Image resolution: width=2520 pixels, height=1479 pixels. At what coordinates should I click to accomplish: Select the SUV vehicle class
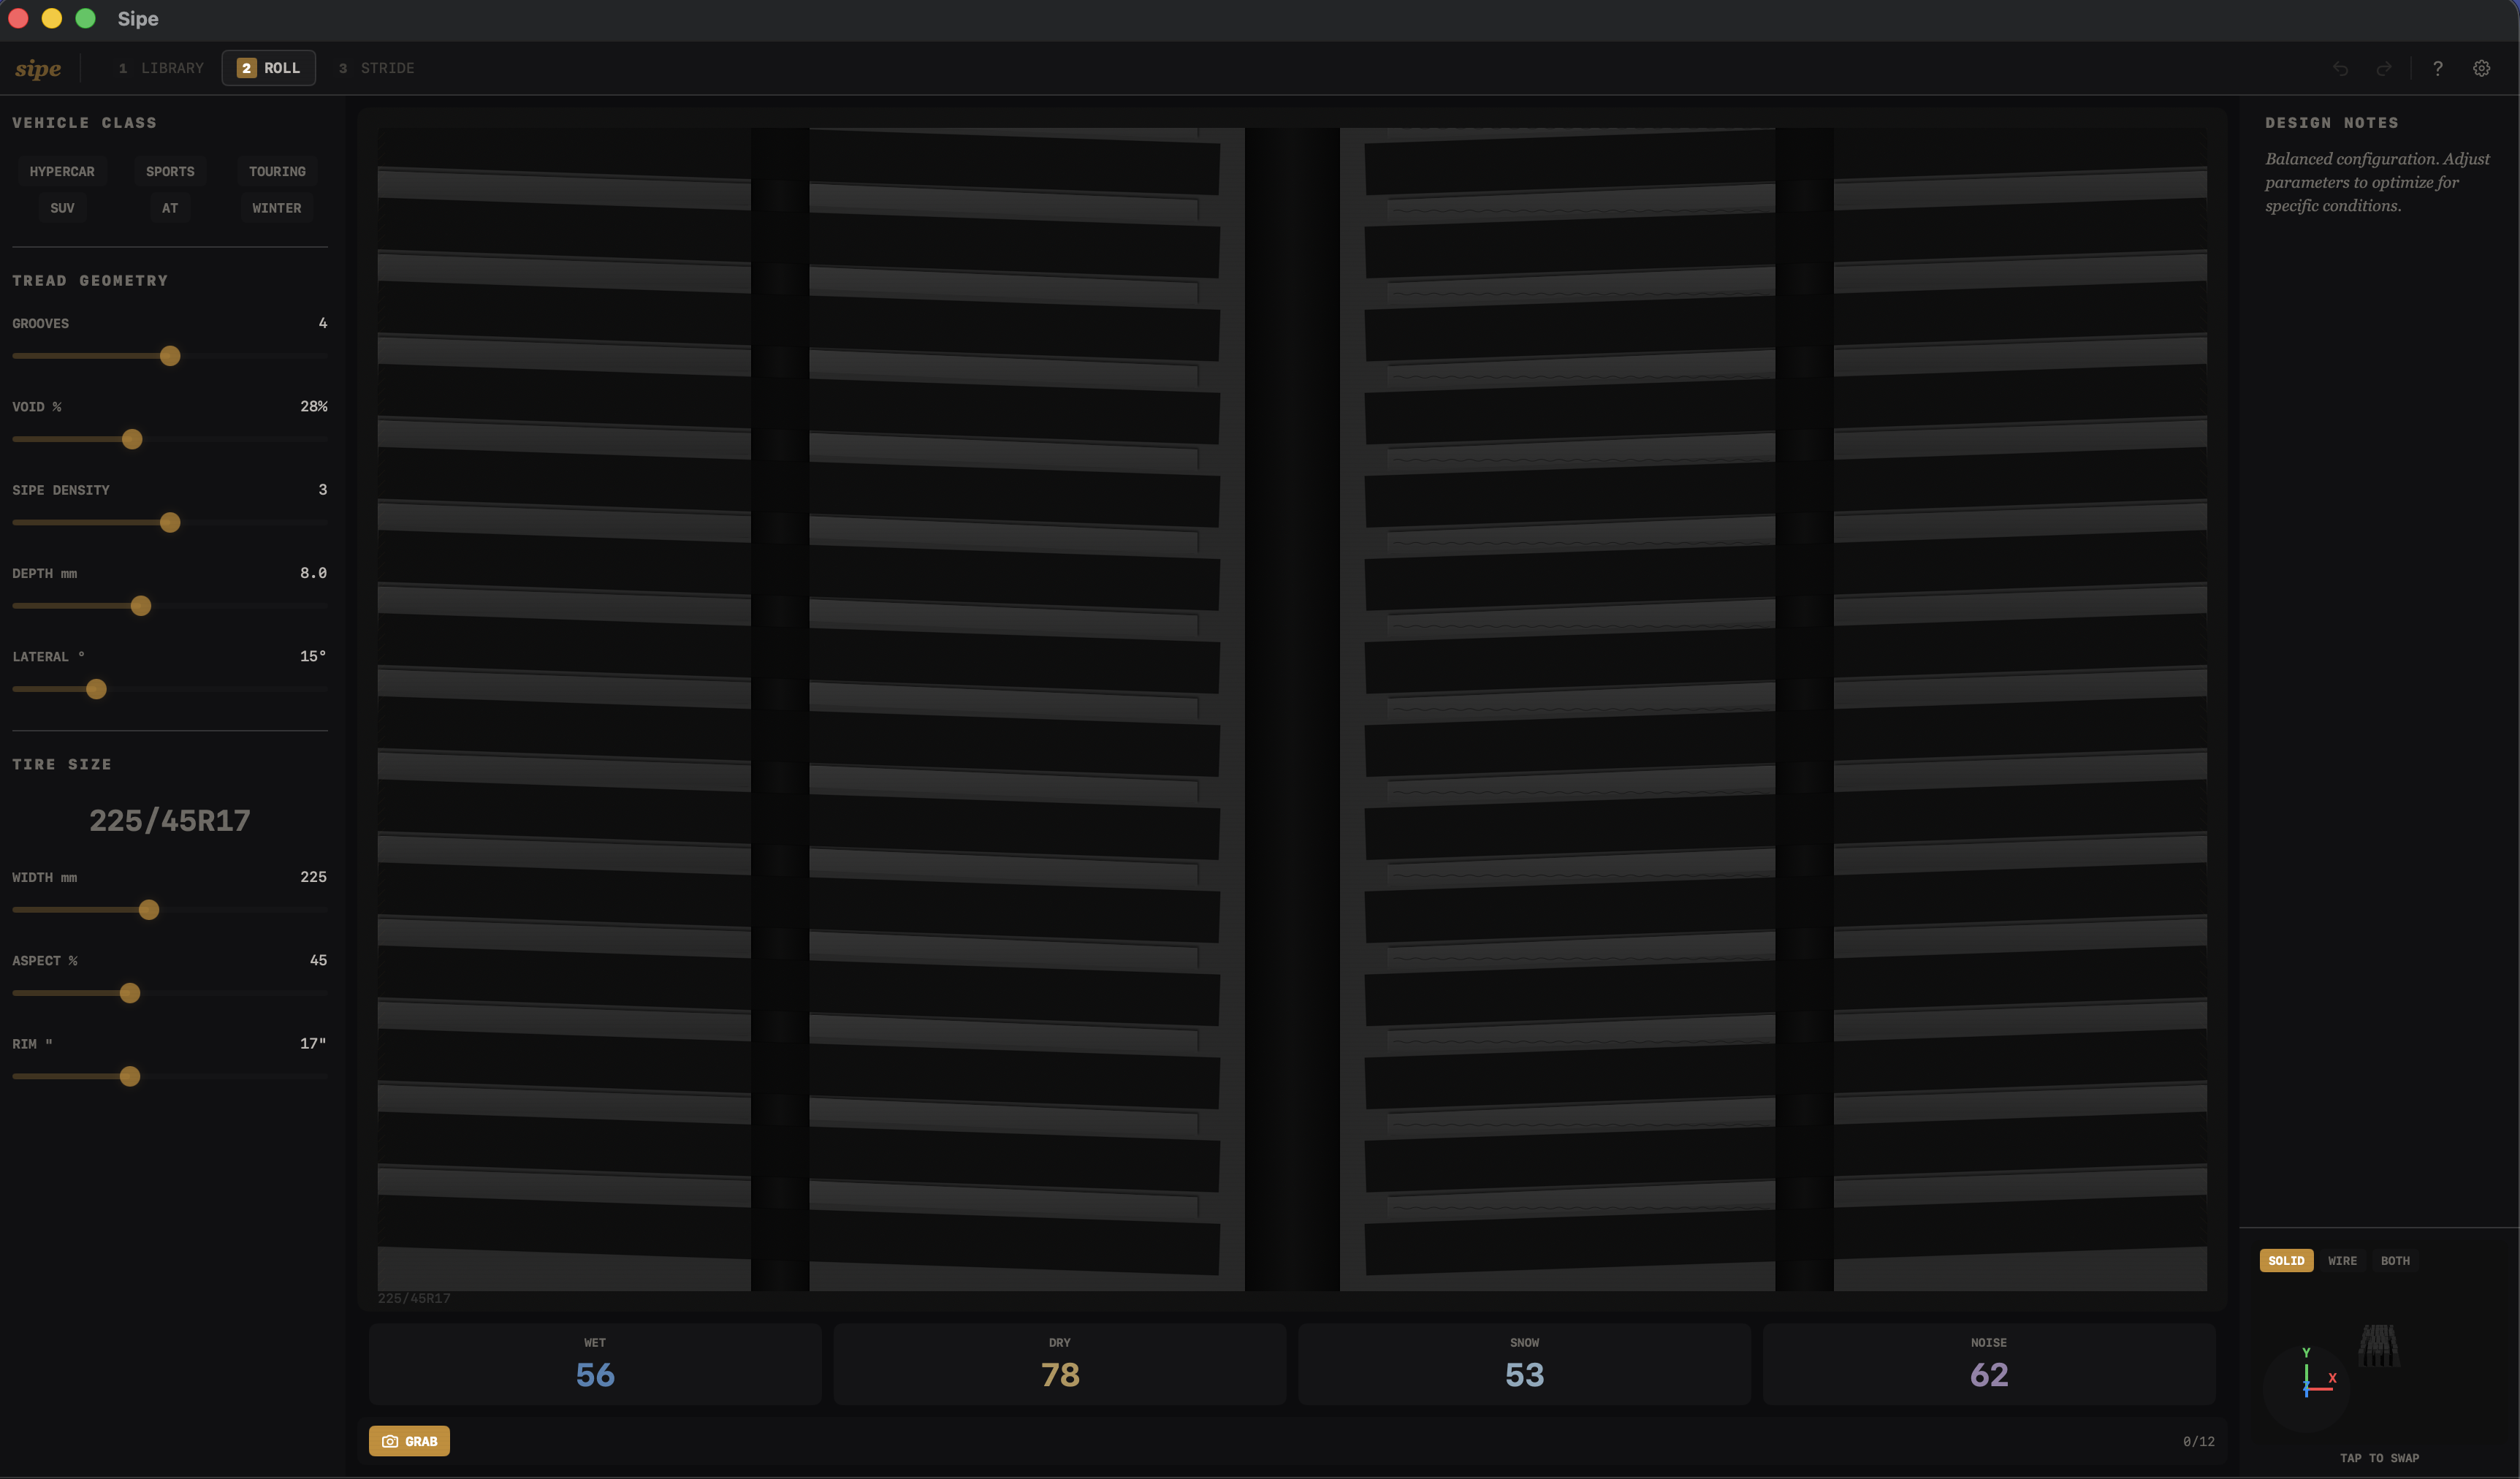coord(62,208)
